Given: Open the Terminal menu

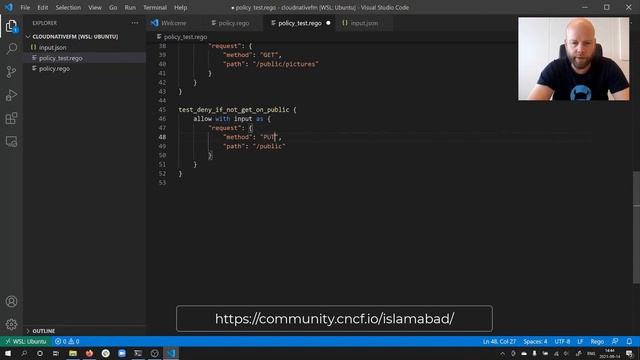Looking at the screenshot, I should (155, 7).
